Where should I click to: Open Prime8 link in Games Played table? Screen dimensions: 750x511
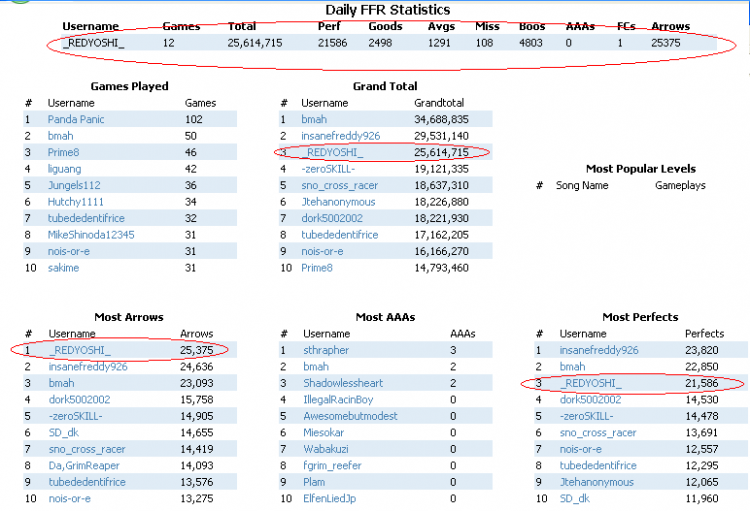pyautogui.click(x=65, y=152)
